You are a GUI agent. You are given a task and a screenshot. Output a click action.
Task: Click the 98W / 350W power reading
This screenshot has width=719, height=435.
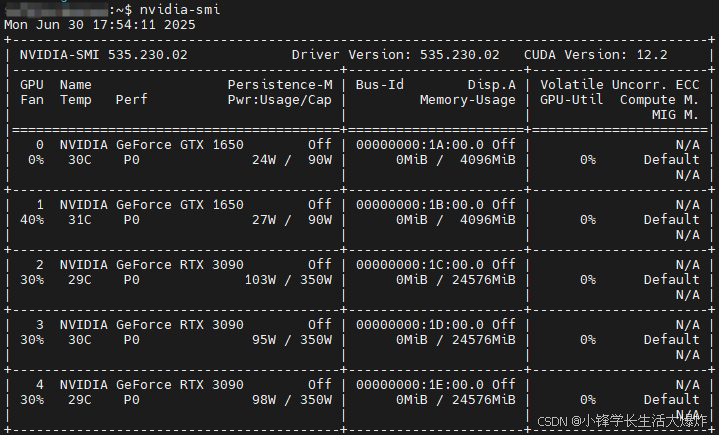coord(292,400)
